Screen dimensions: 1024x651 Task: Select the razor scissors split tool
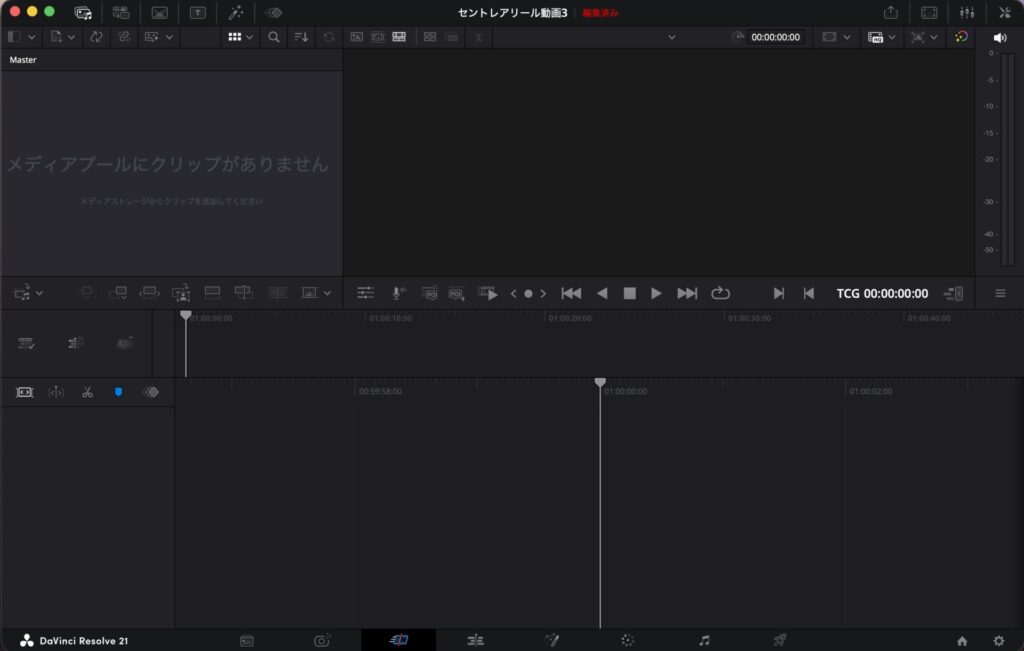pyautogui.click(x=87, y=392)
